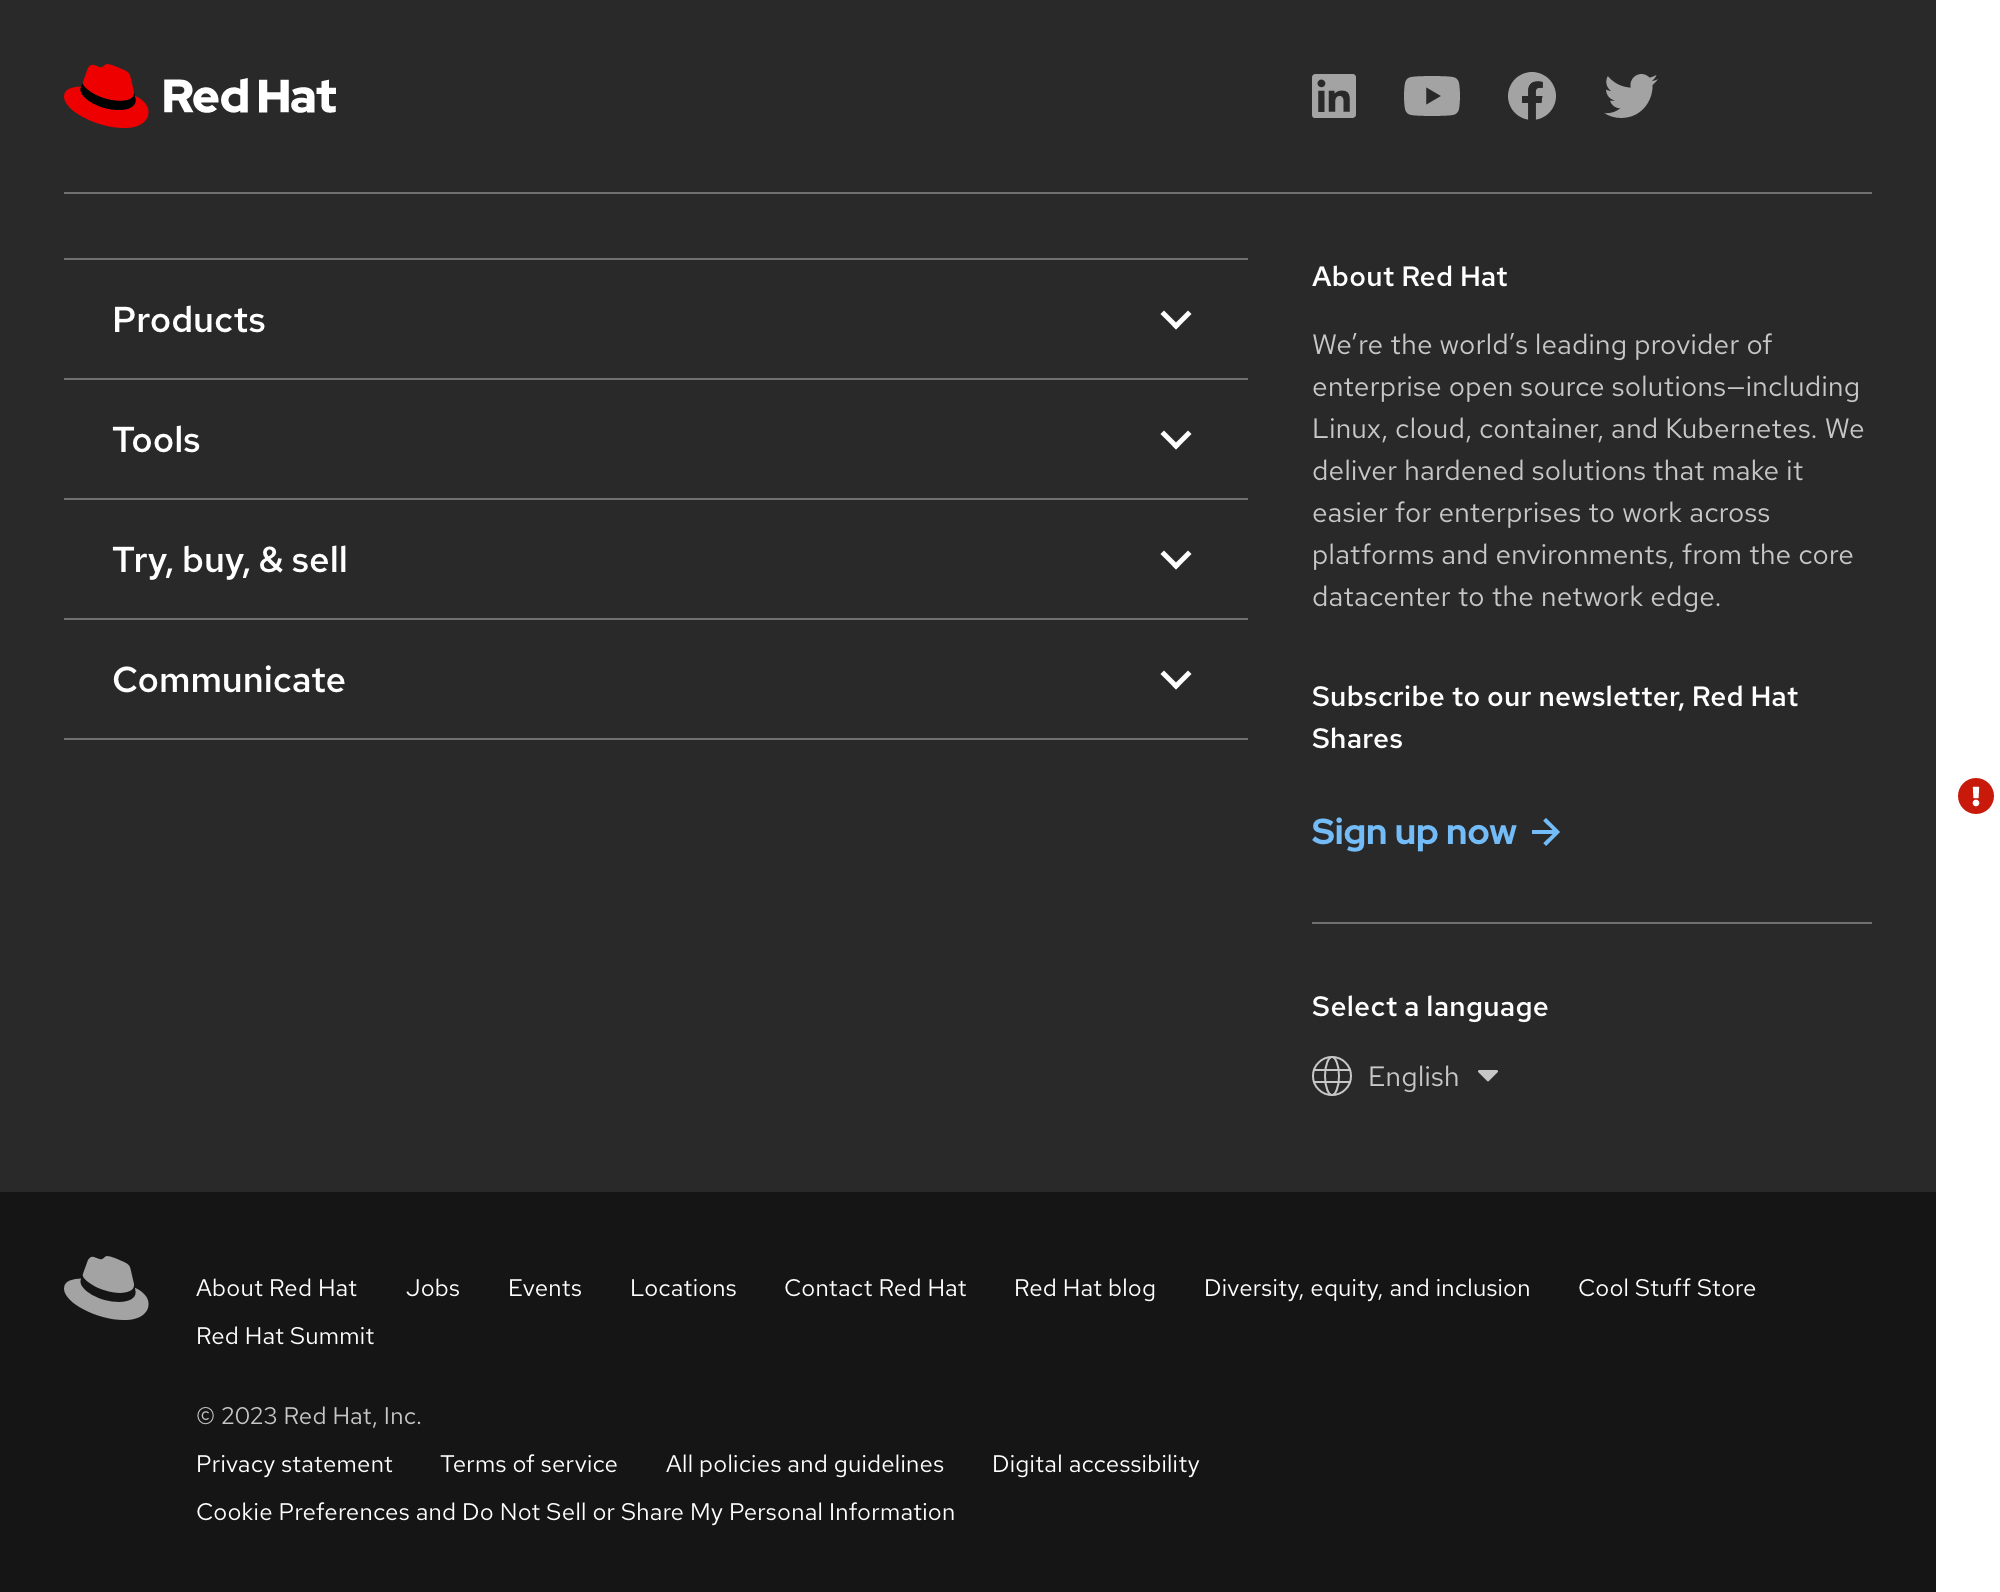
Task: Open the English language dropdown
Action: [x=1430, y=1076]
